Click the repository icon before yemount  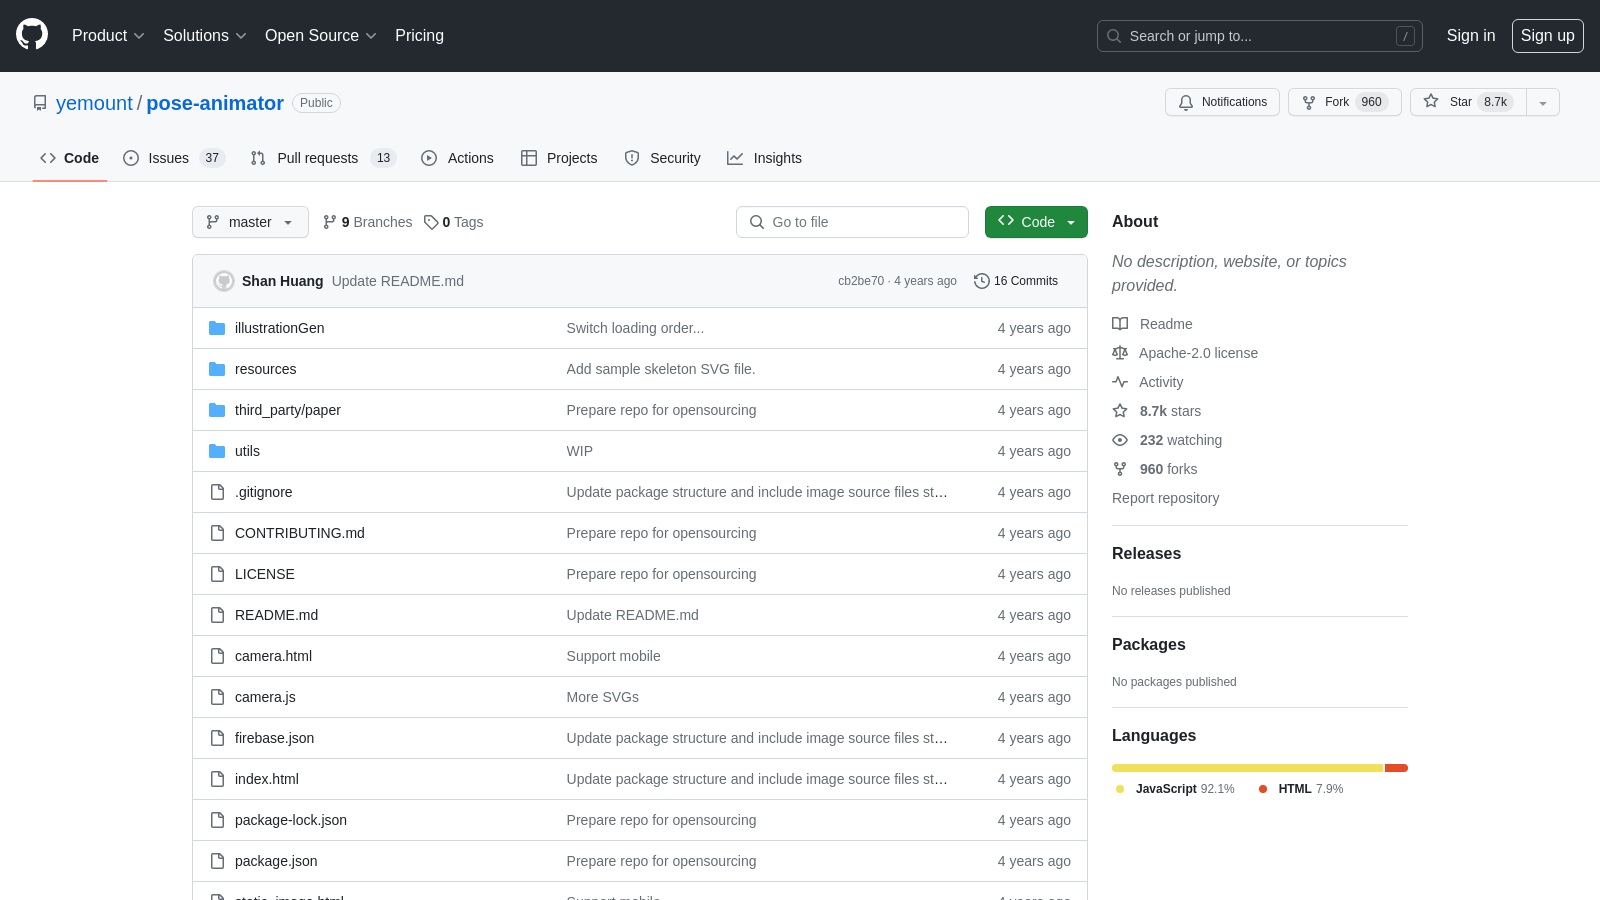tap(40, 103)
